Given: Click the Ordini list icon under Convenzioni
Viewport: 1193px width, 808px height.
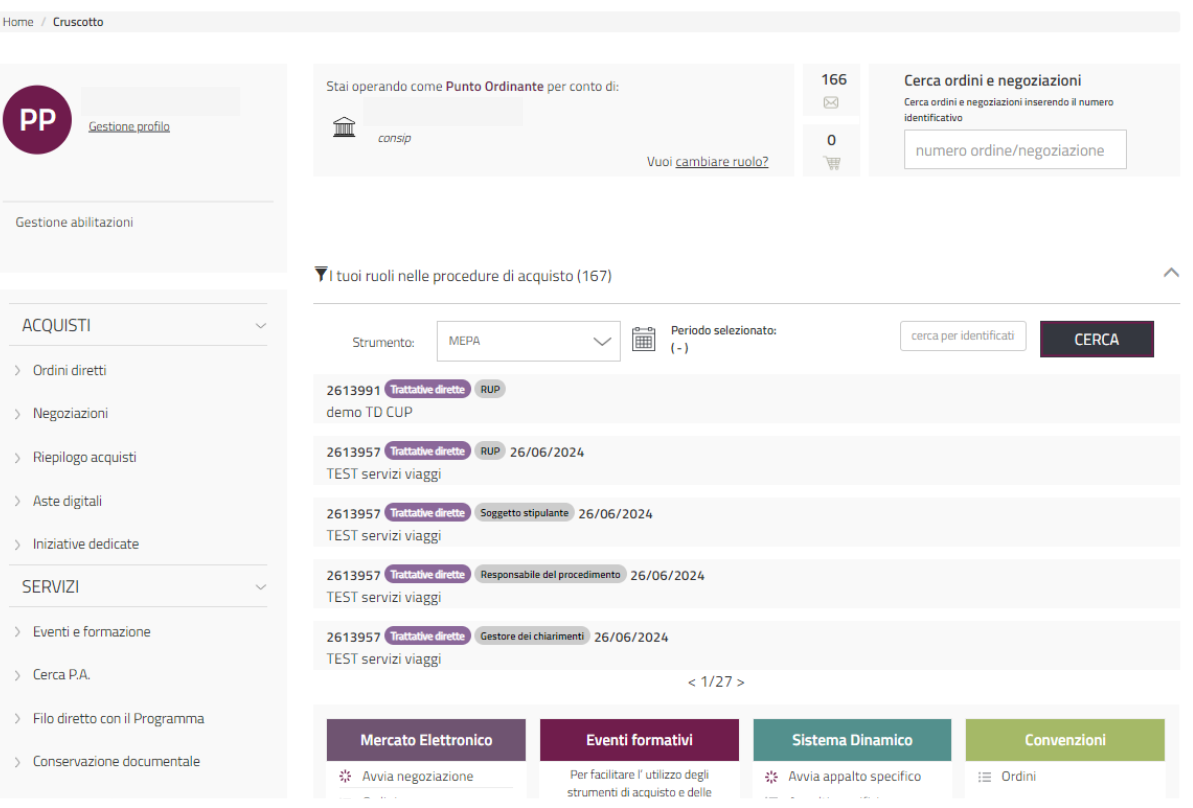Looking at the screenshot, I should tap(984, 776).
